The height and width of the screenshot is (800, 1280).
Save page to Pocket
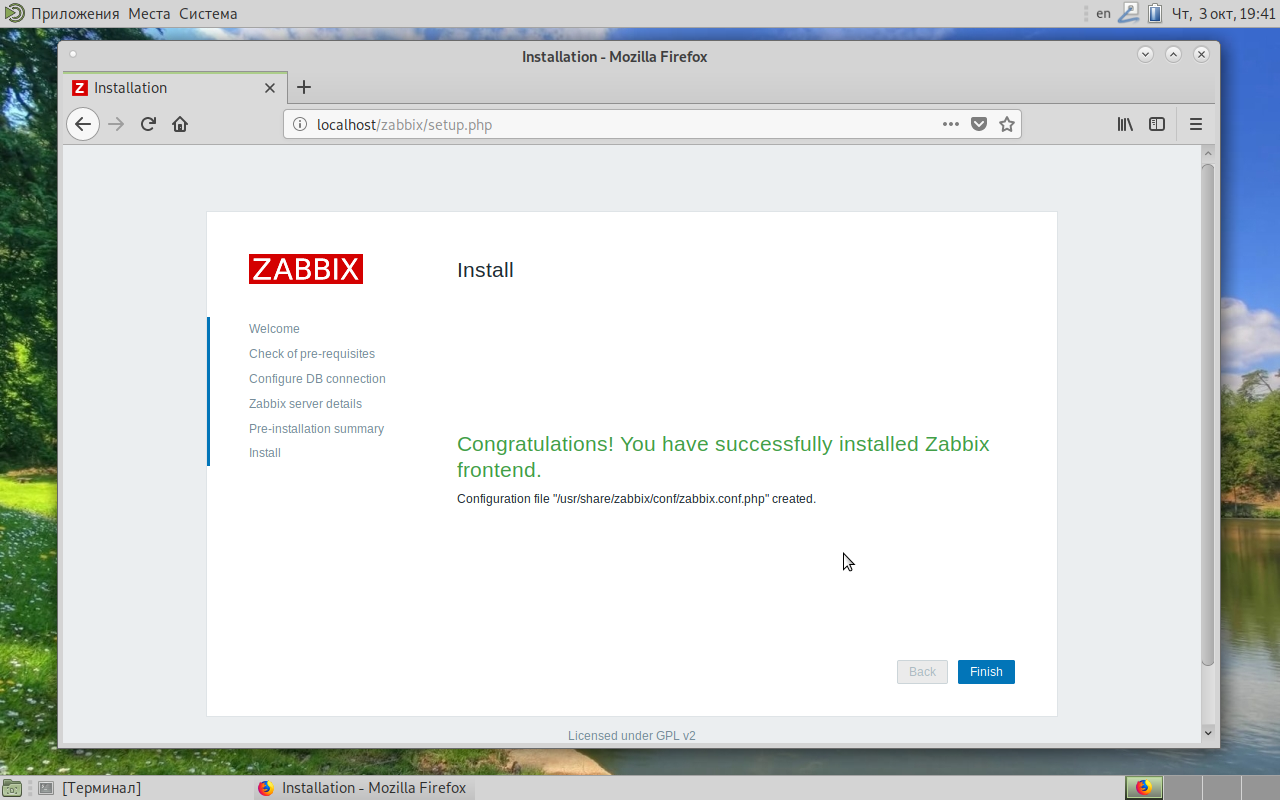pos(979,124)
